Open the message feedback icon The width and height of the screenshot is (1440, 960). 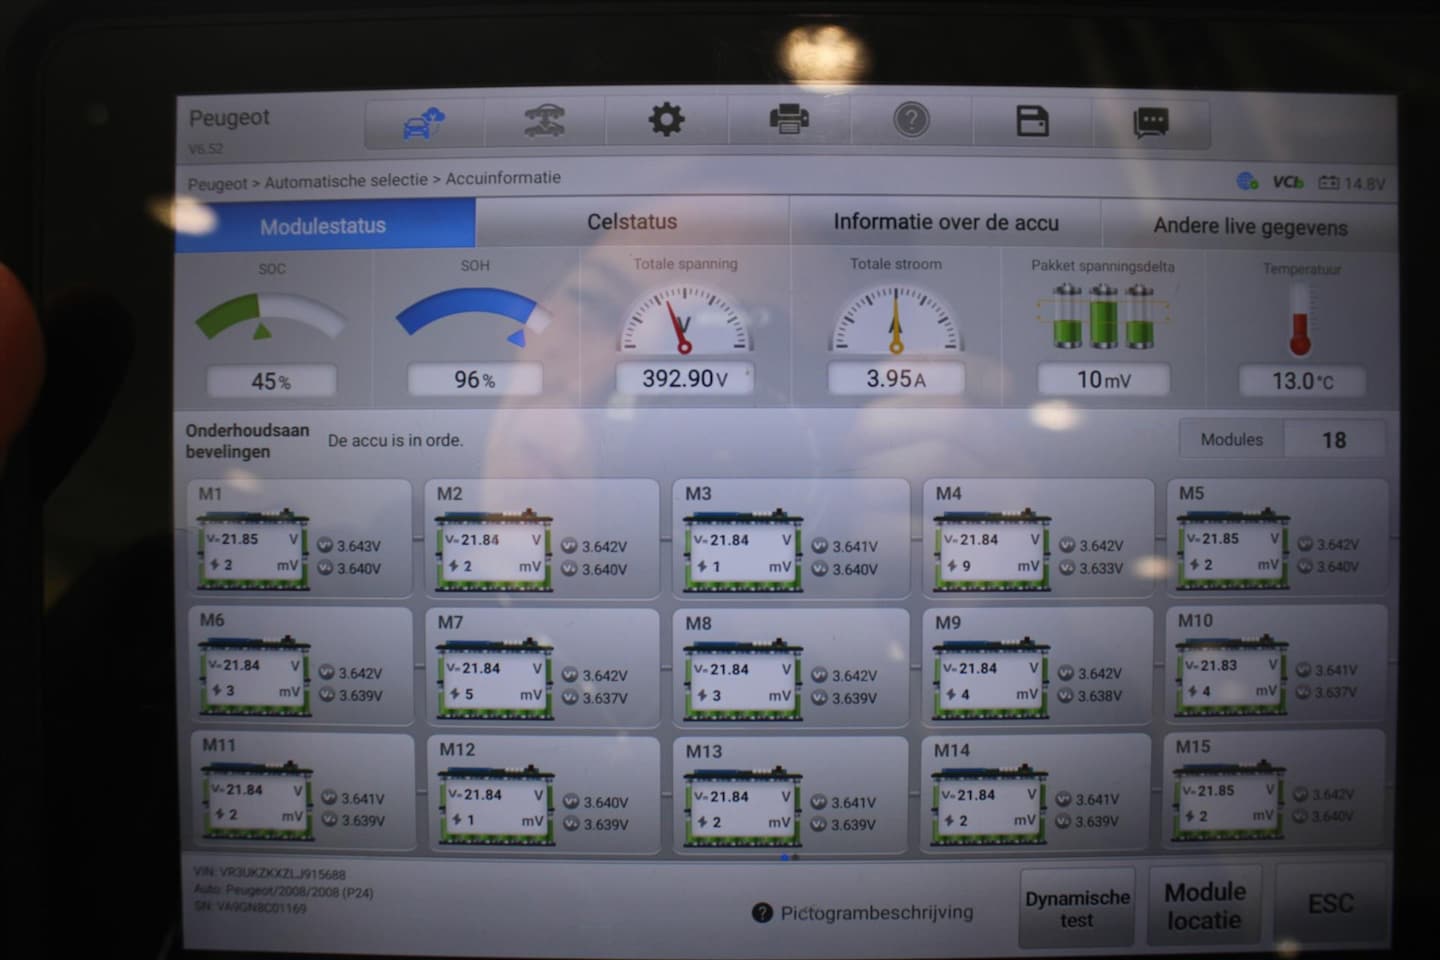pos(1151,123)
